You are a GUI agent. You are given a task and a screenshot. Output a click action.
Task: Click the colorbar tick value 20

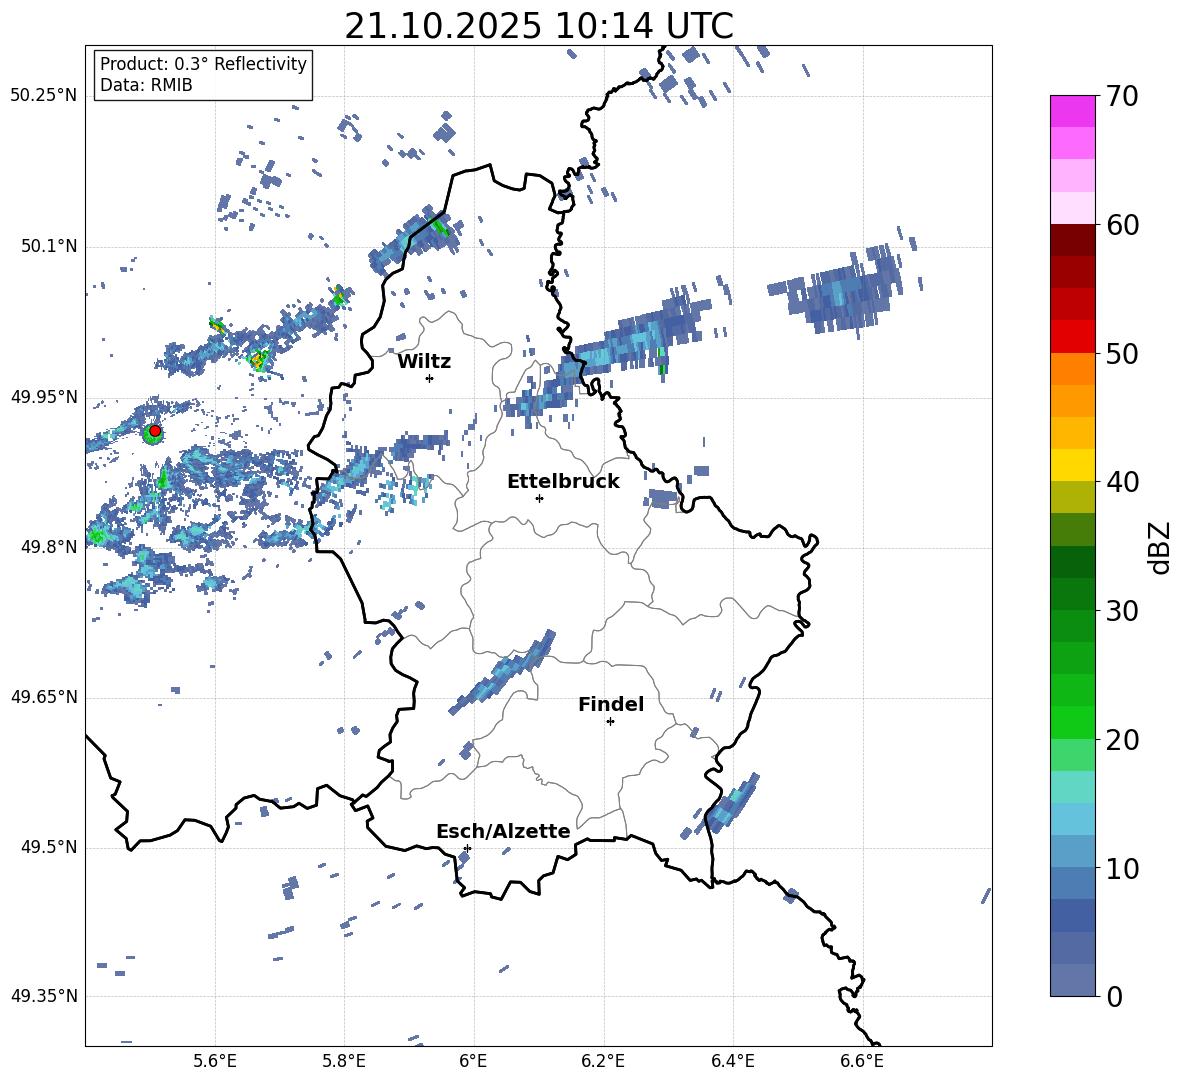tap(1122, 739)
